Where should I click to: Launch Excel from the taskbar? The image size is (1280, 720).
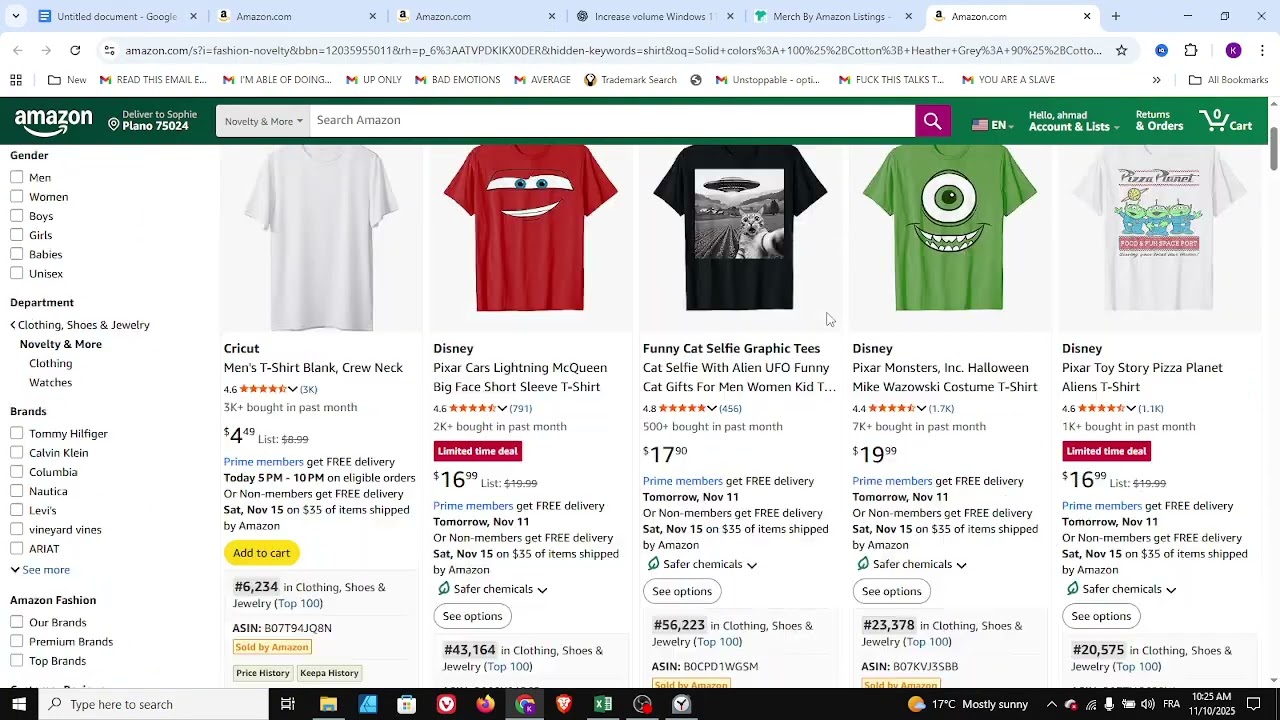coord(603,704)
